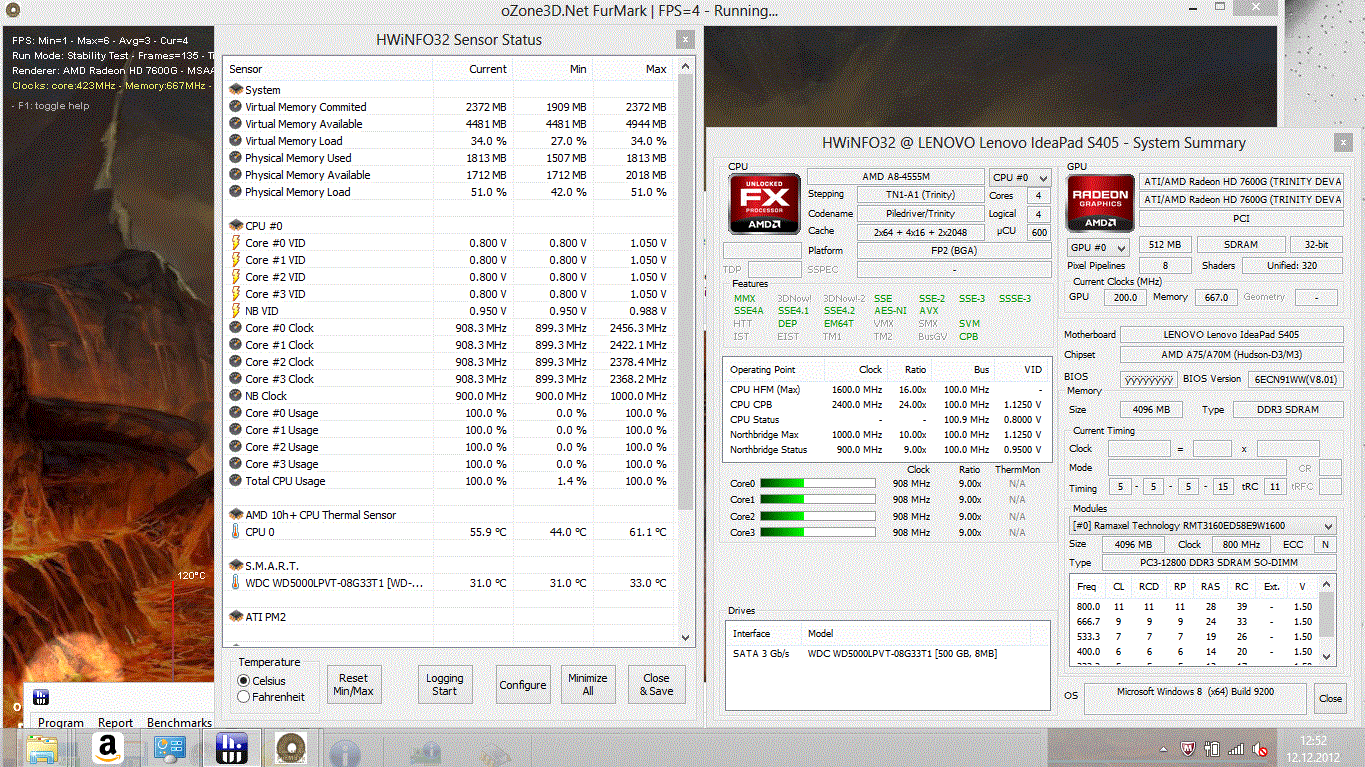Click the Core1 load bar
This screenshot has height=767, width=1365.
[818, 500]
